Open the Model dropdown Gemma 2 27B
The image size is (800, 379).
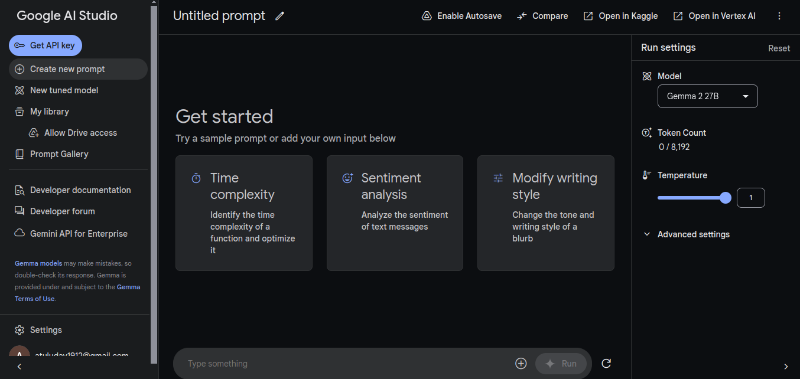(707, 96)
